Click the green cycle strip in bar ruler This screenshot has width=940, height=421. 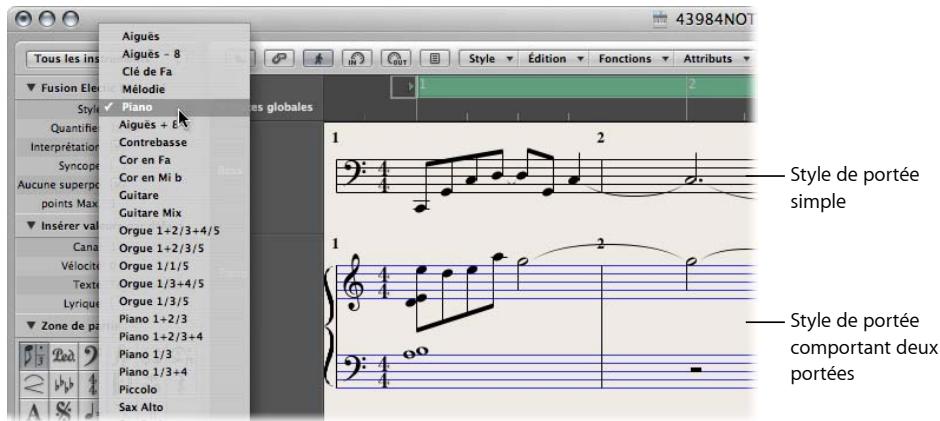tap(586, 86)
